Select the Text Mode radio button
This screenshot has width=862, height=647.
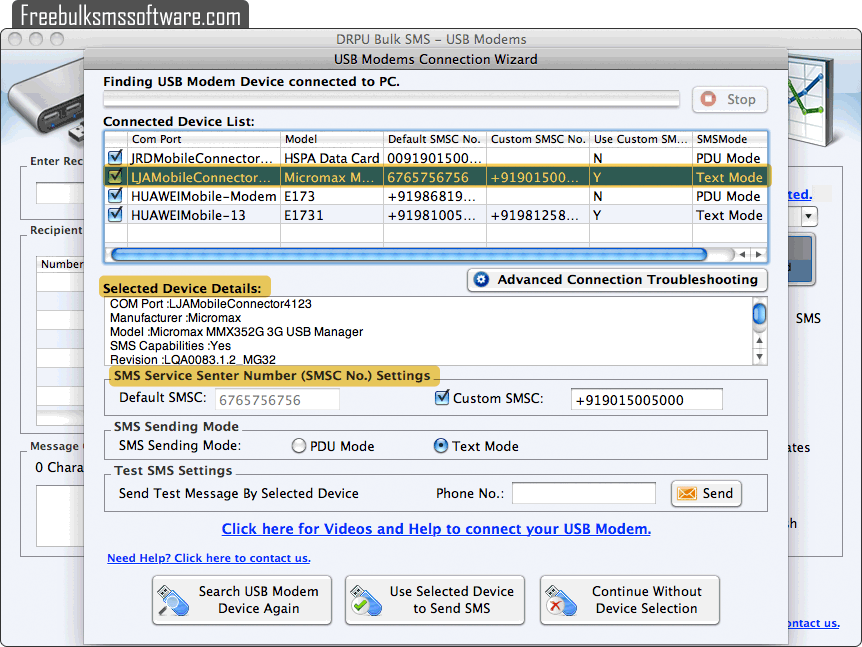click(x=441, y=446)
